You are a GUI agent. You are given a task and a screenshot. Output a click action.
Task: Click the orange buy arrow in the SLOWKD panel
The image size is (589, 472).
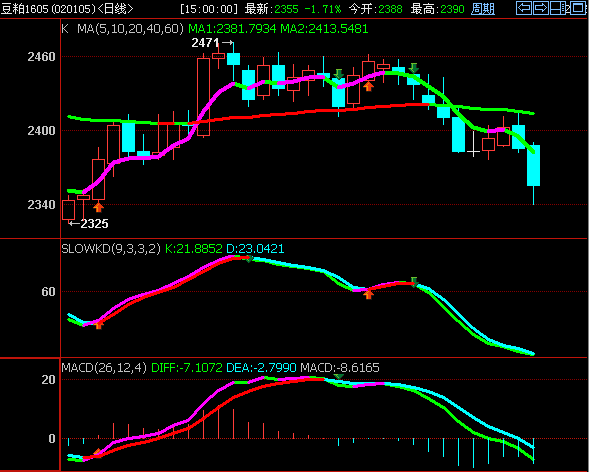[x=369, y=294]
